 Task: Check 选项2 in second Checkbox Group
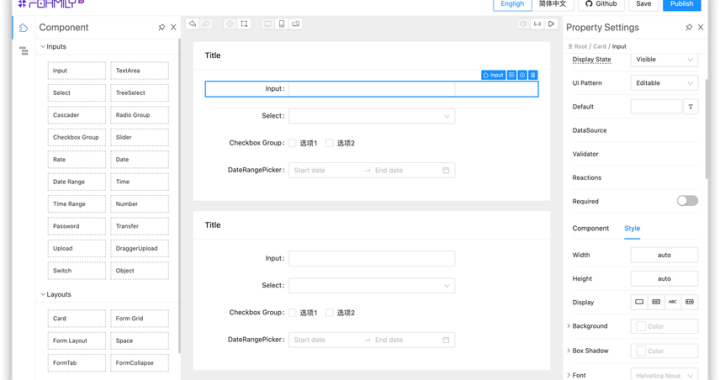(x=329, y=313)
